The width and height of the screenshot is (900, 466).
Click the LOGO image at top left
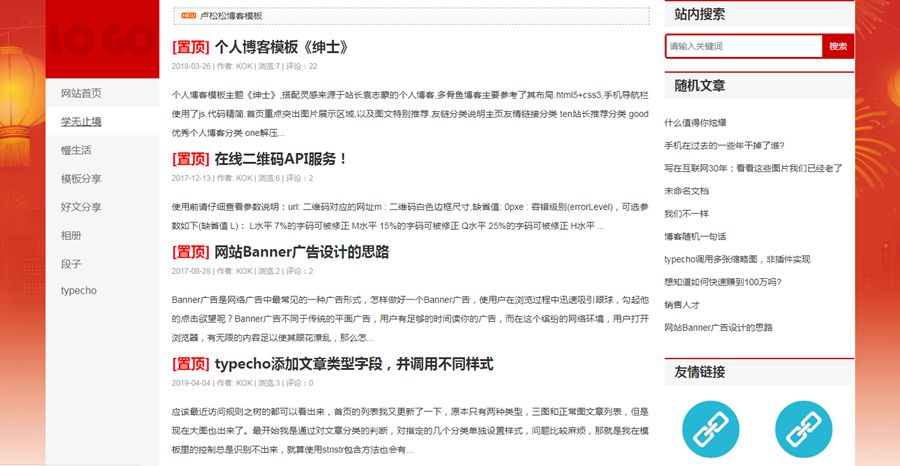[x=102, y=40]
